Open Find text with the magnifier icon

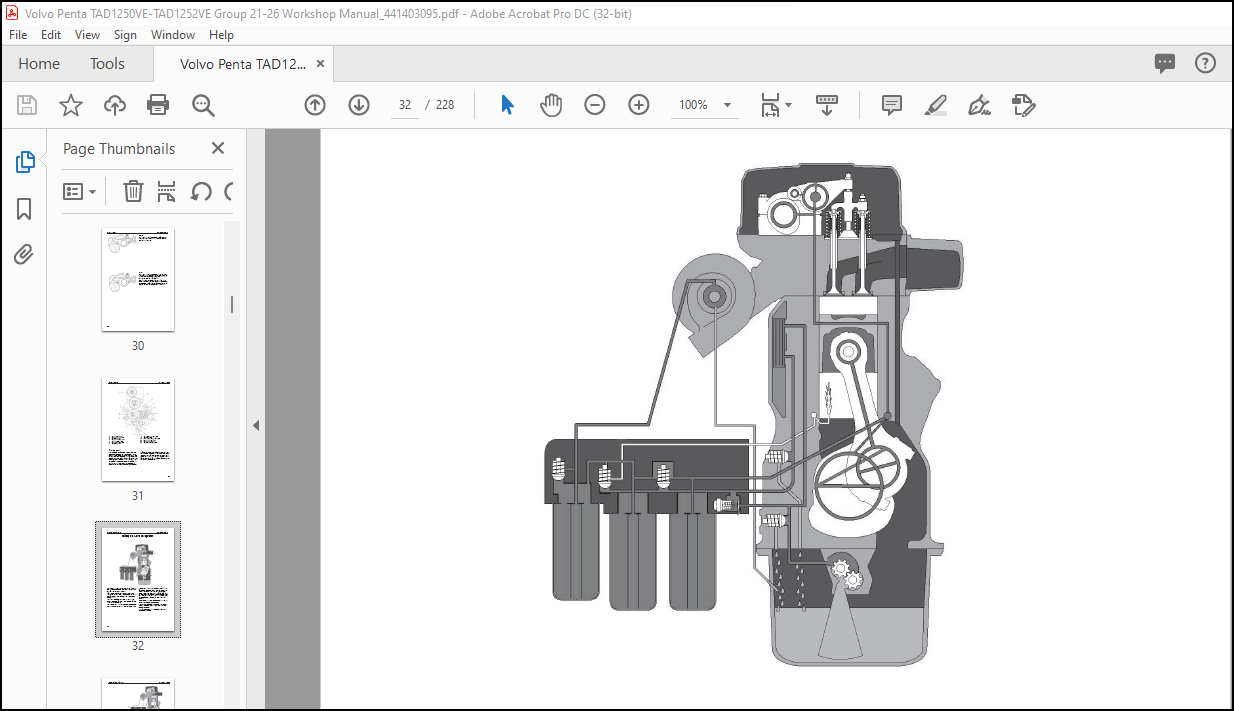[203, 105]
